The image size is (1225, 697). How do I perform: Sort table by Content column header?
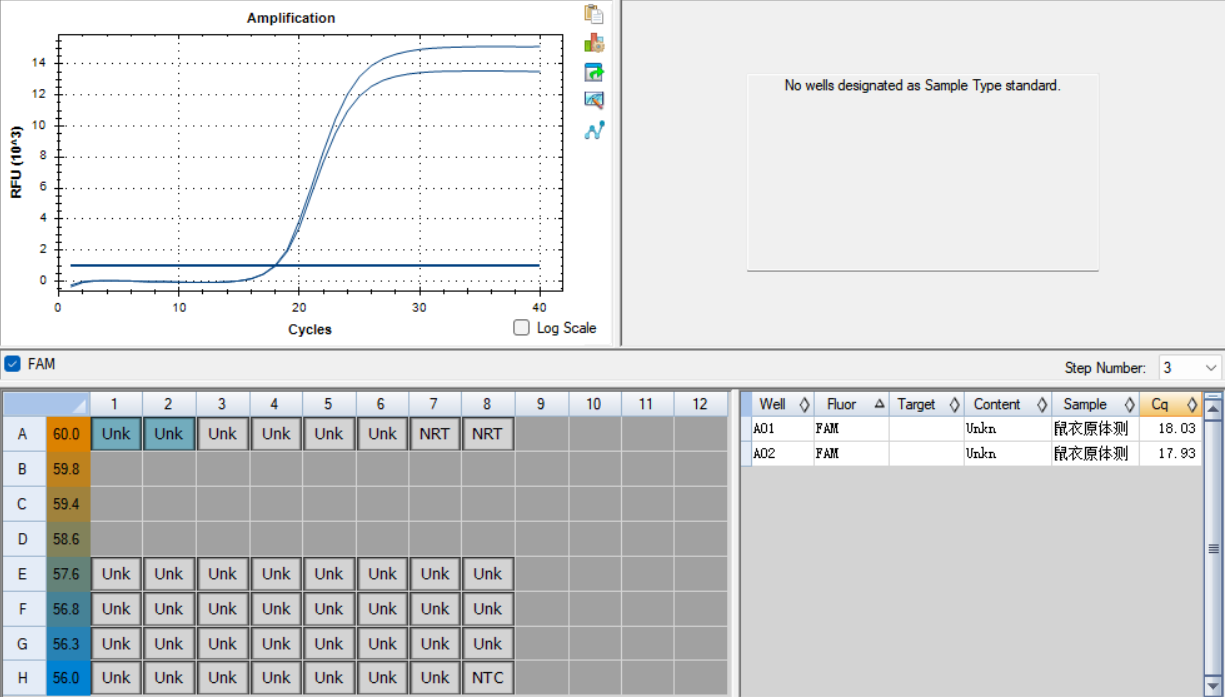tap(1008, 404)
